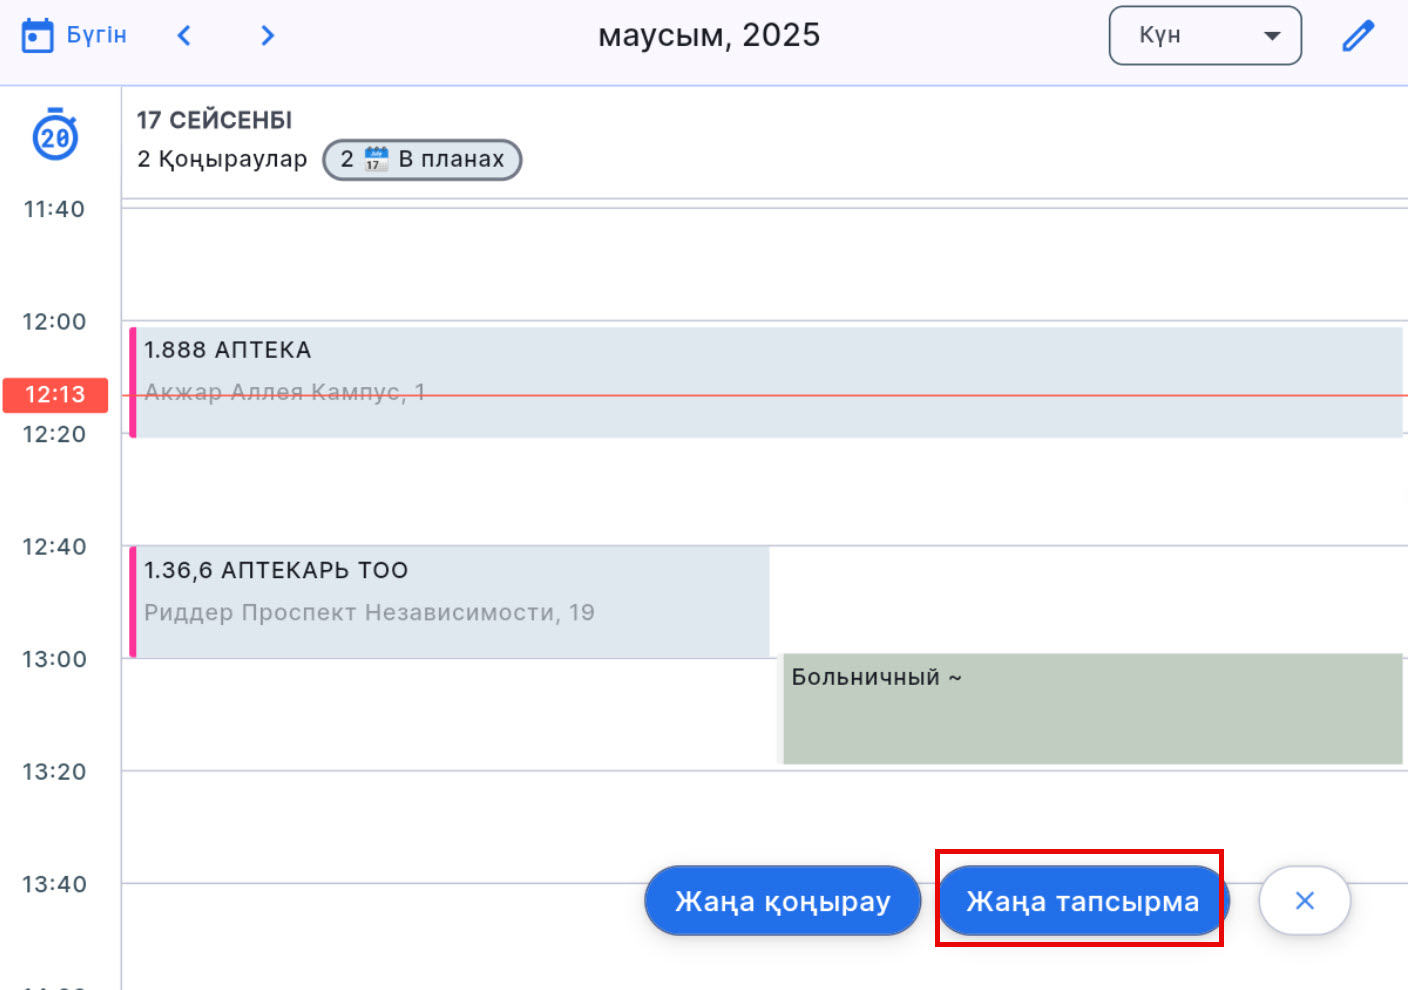
Task: Click the small calendar icon in the В планах chip
Action: pyautogui.click(x=376, y=159)
